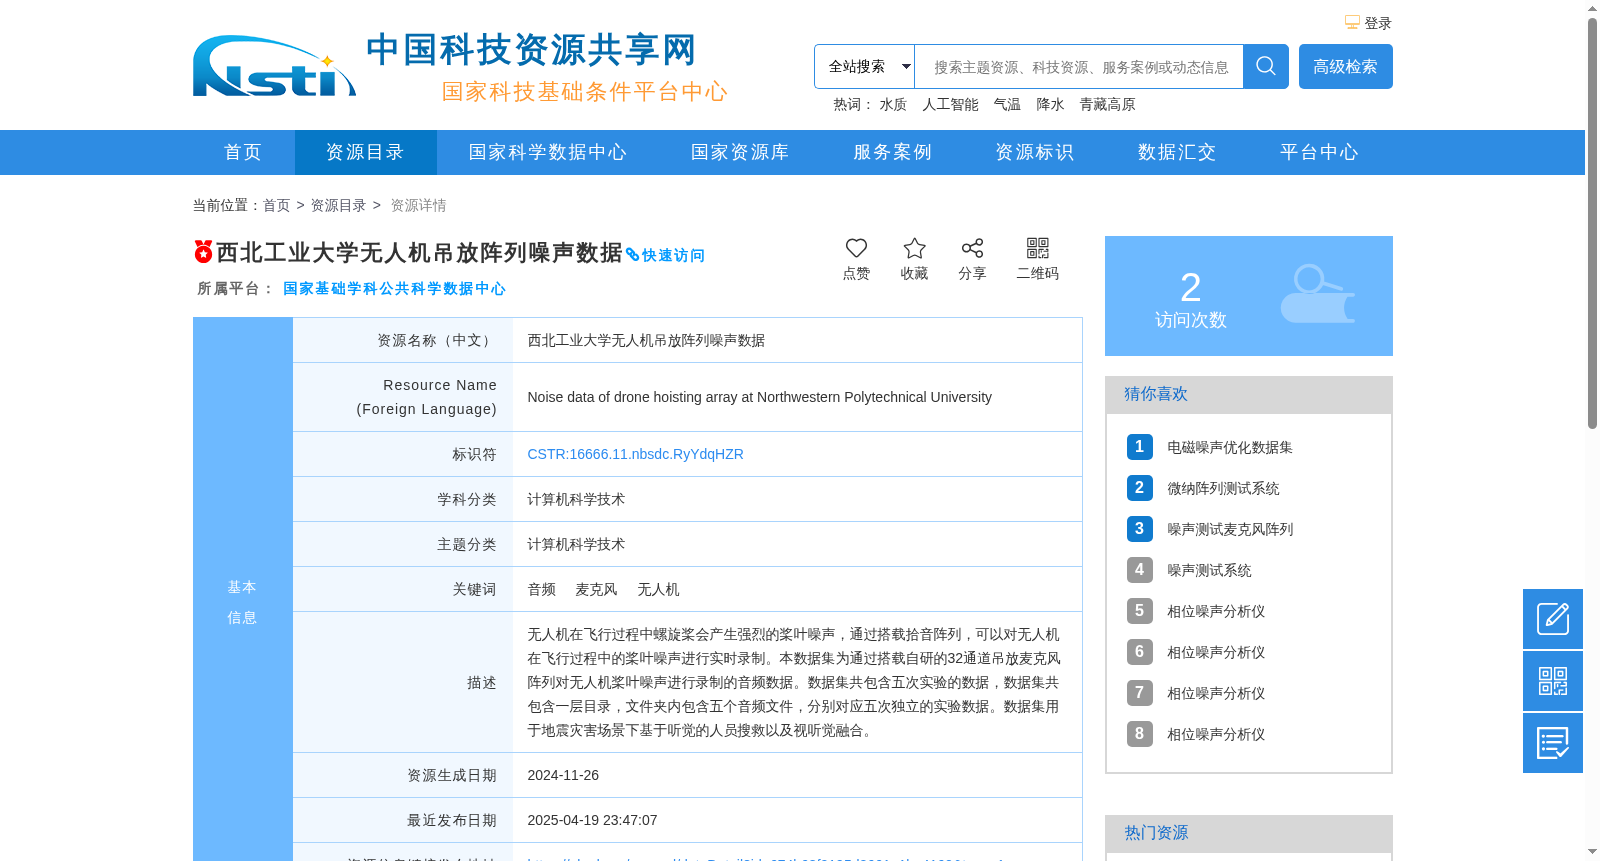Screen dimensions: 1600x861
Task: Select hot word 降水
Action: tap(1050, 104)
